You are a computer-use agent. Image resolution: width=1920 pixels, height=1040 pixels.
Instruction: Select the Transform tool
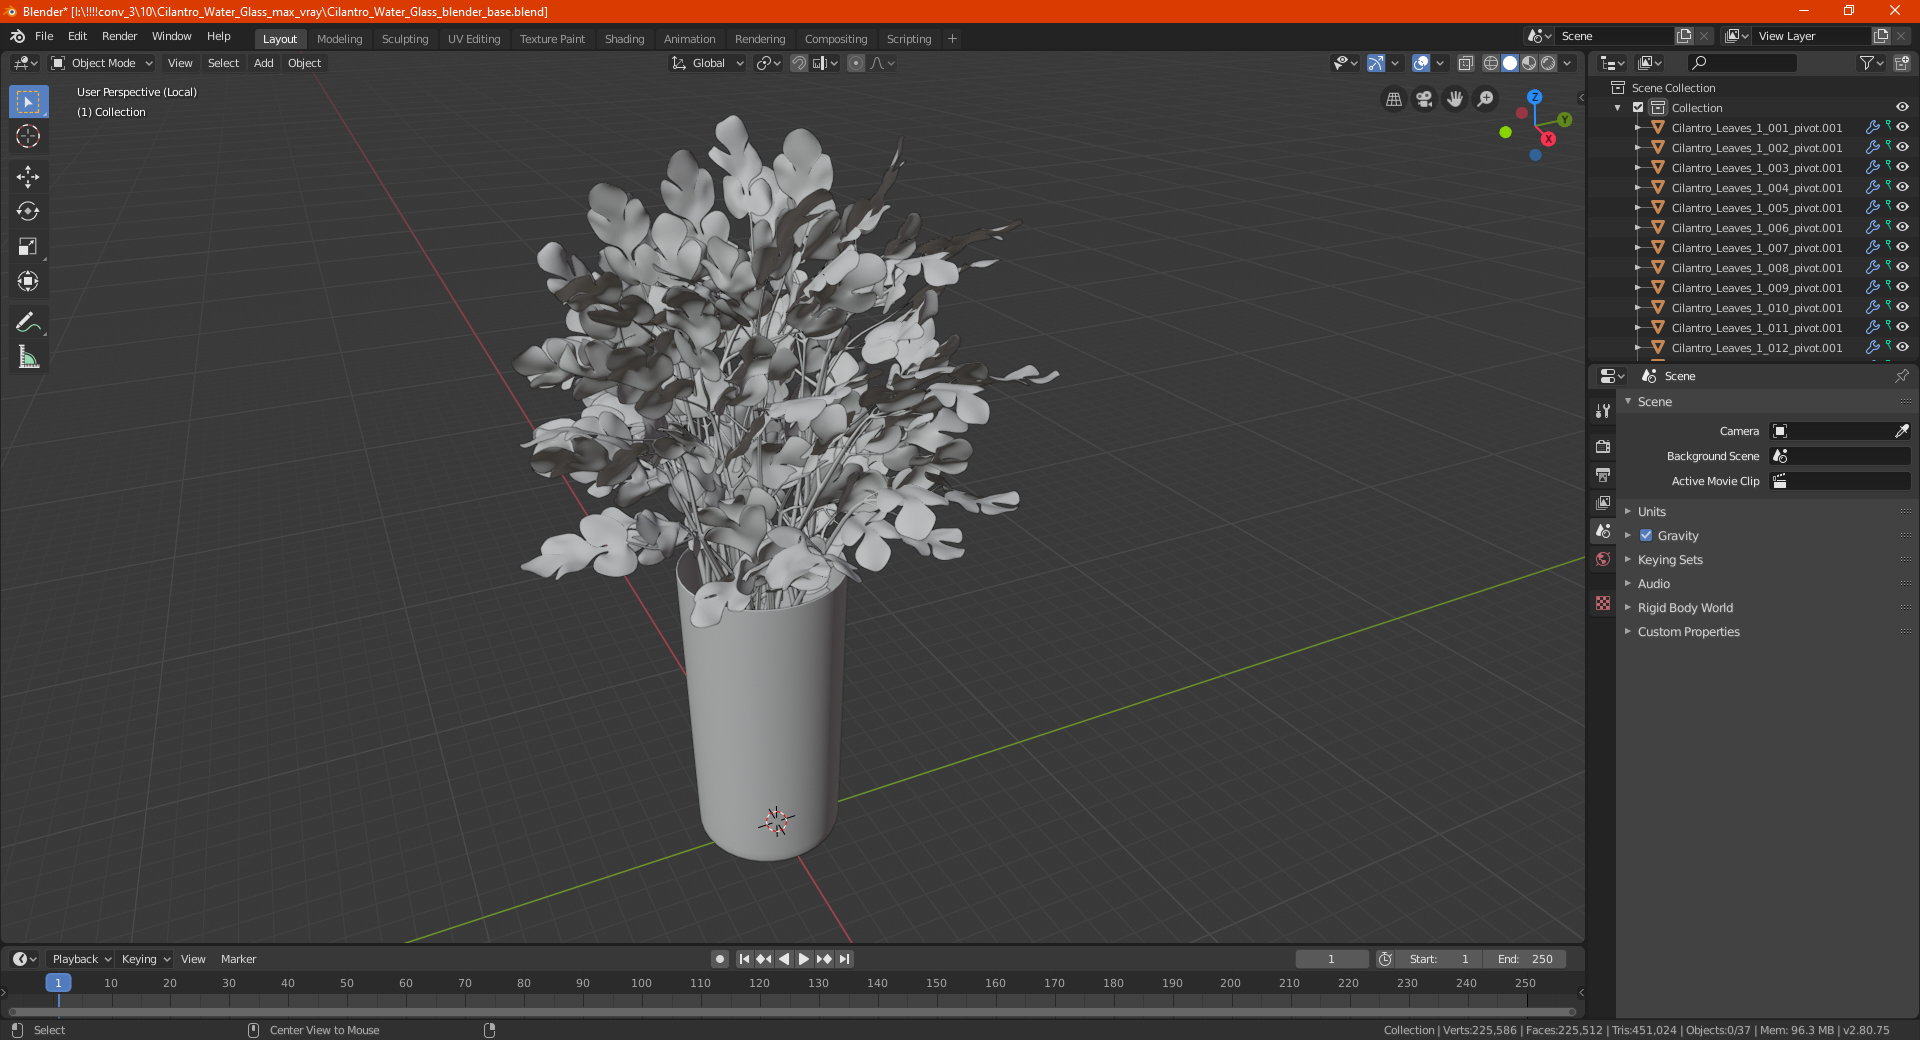pos(28,281)
